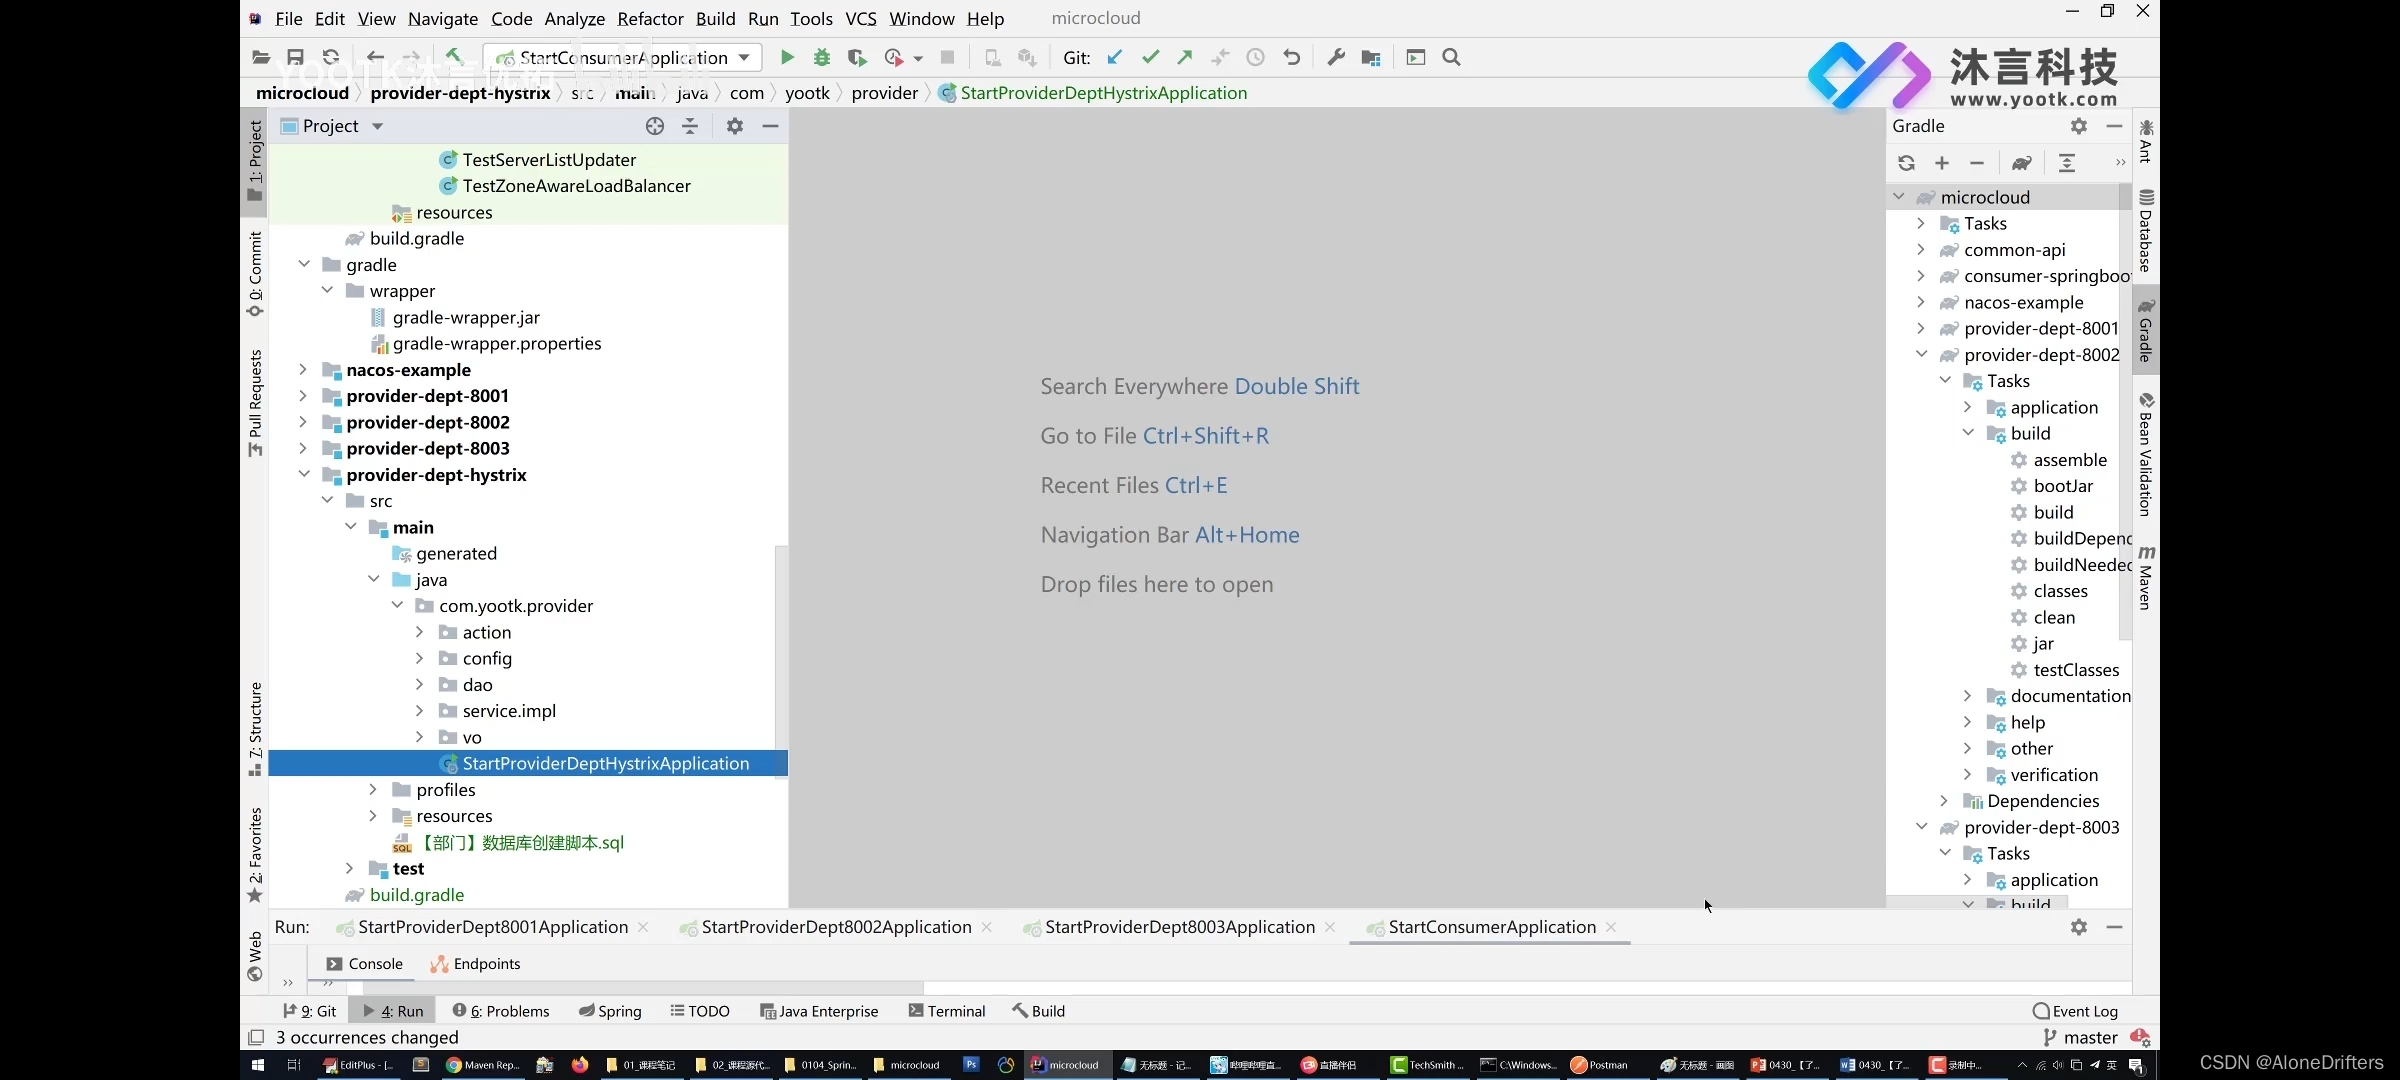The image size is (2400, 1080).
Task: Click the Reload from disk icon
Action: (331, 57)
